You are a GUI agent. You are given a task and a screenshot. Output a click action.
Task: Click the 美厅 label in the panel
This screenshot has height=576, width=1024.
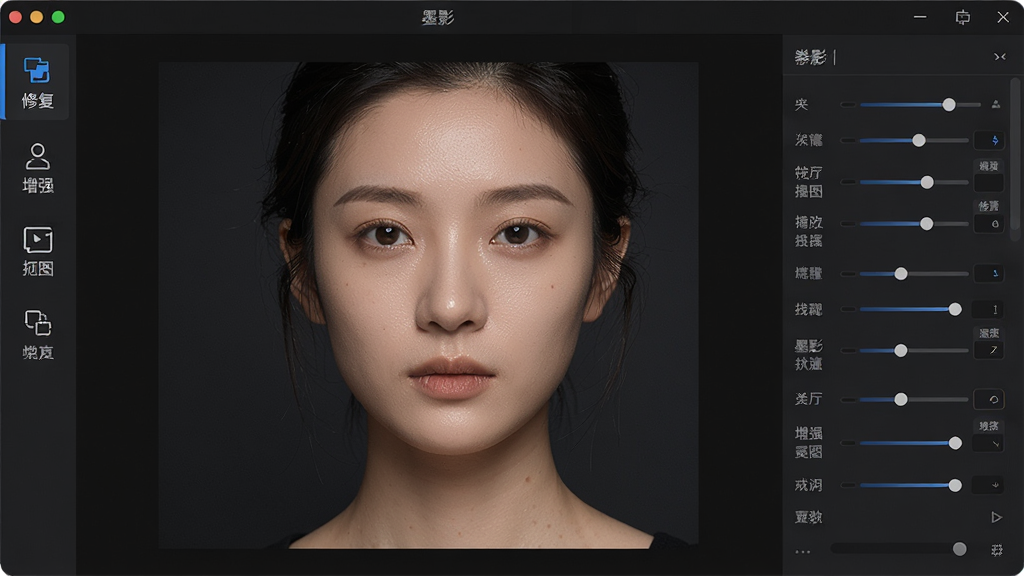(808, 399)
